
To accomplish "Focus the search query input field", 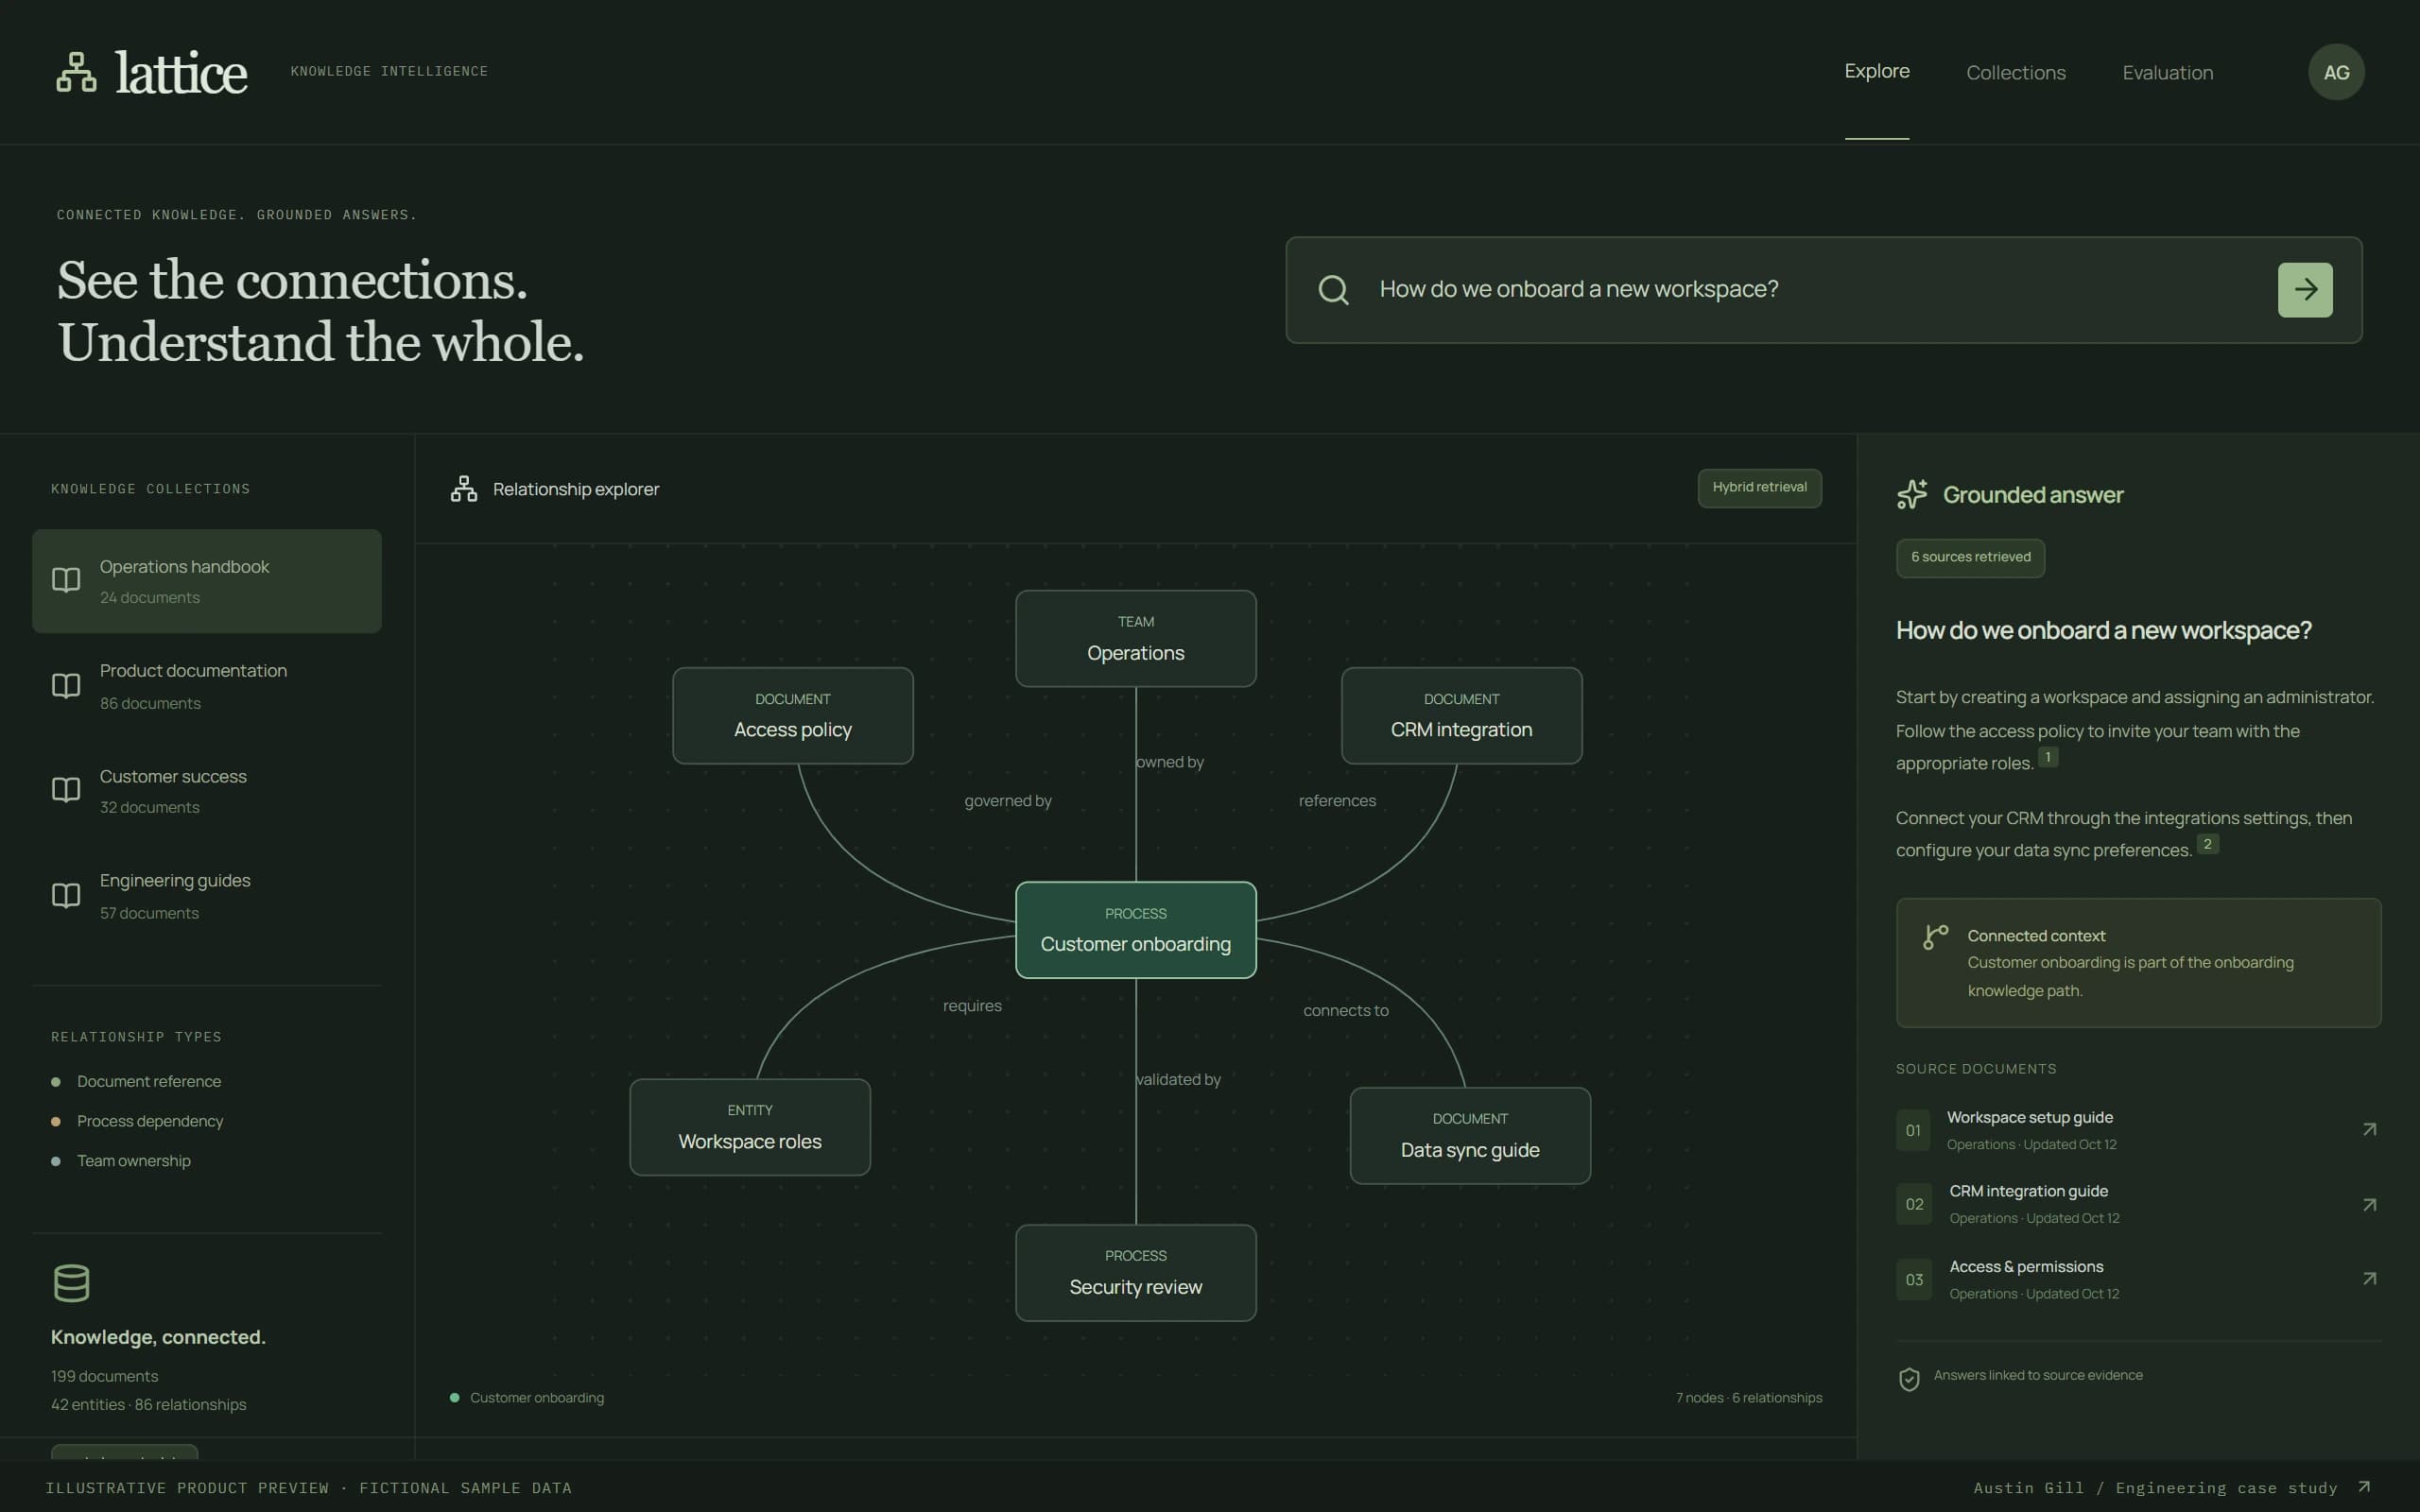I will point(1823,290).
